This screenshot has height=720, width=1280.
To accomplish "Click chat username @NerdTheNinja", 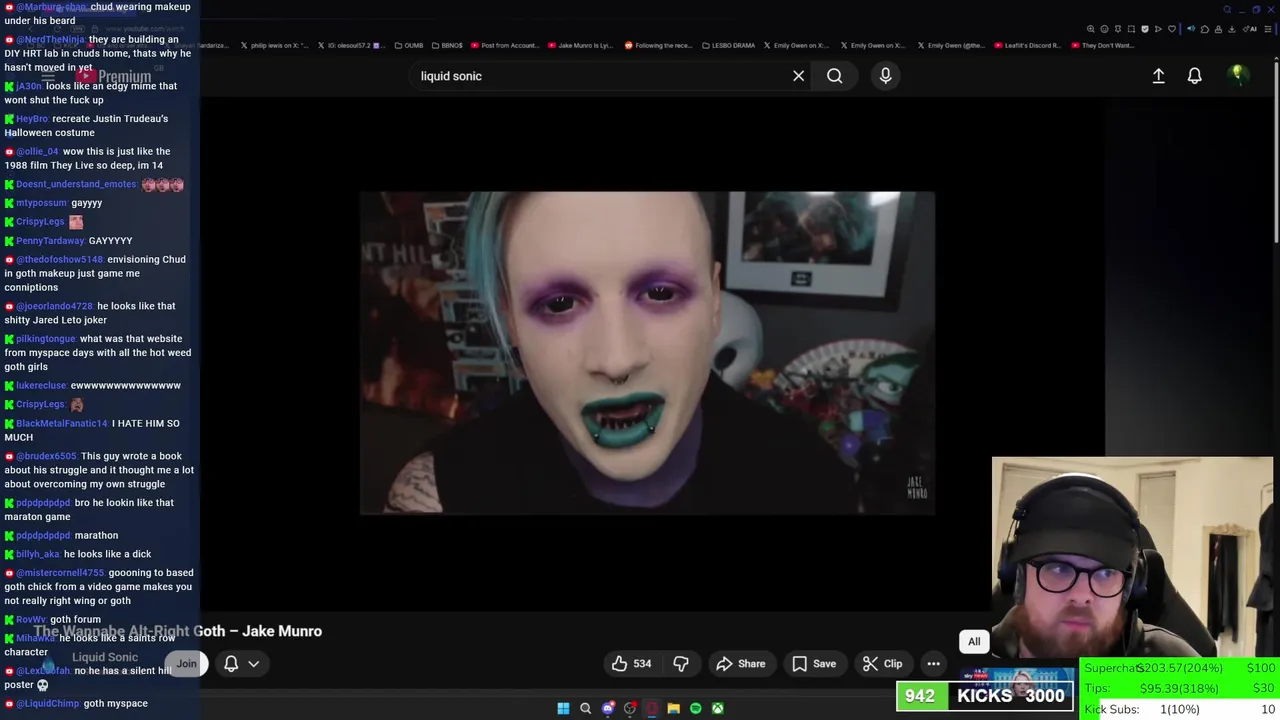I will tap(50, 40).
